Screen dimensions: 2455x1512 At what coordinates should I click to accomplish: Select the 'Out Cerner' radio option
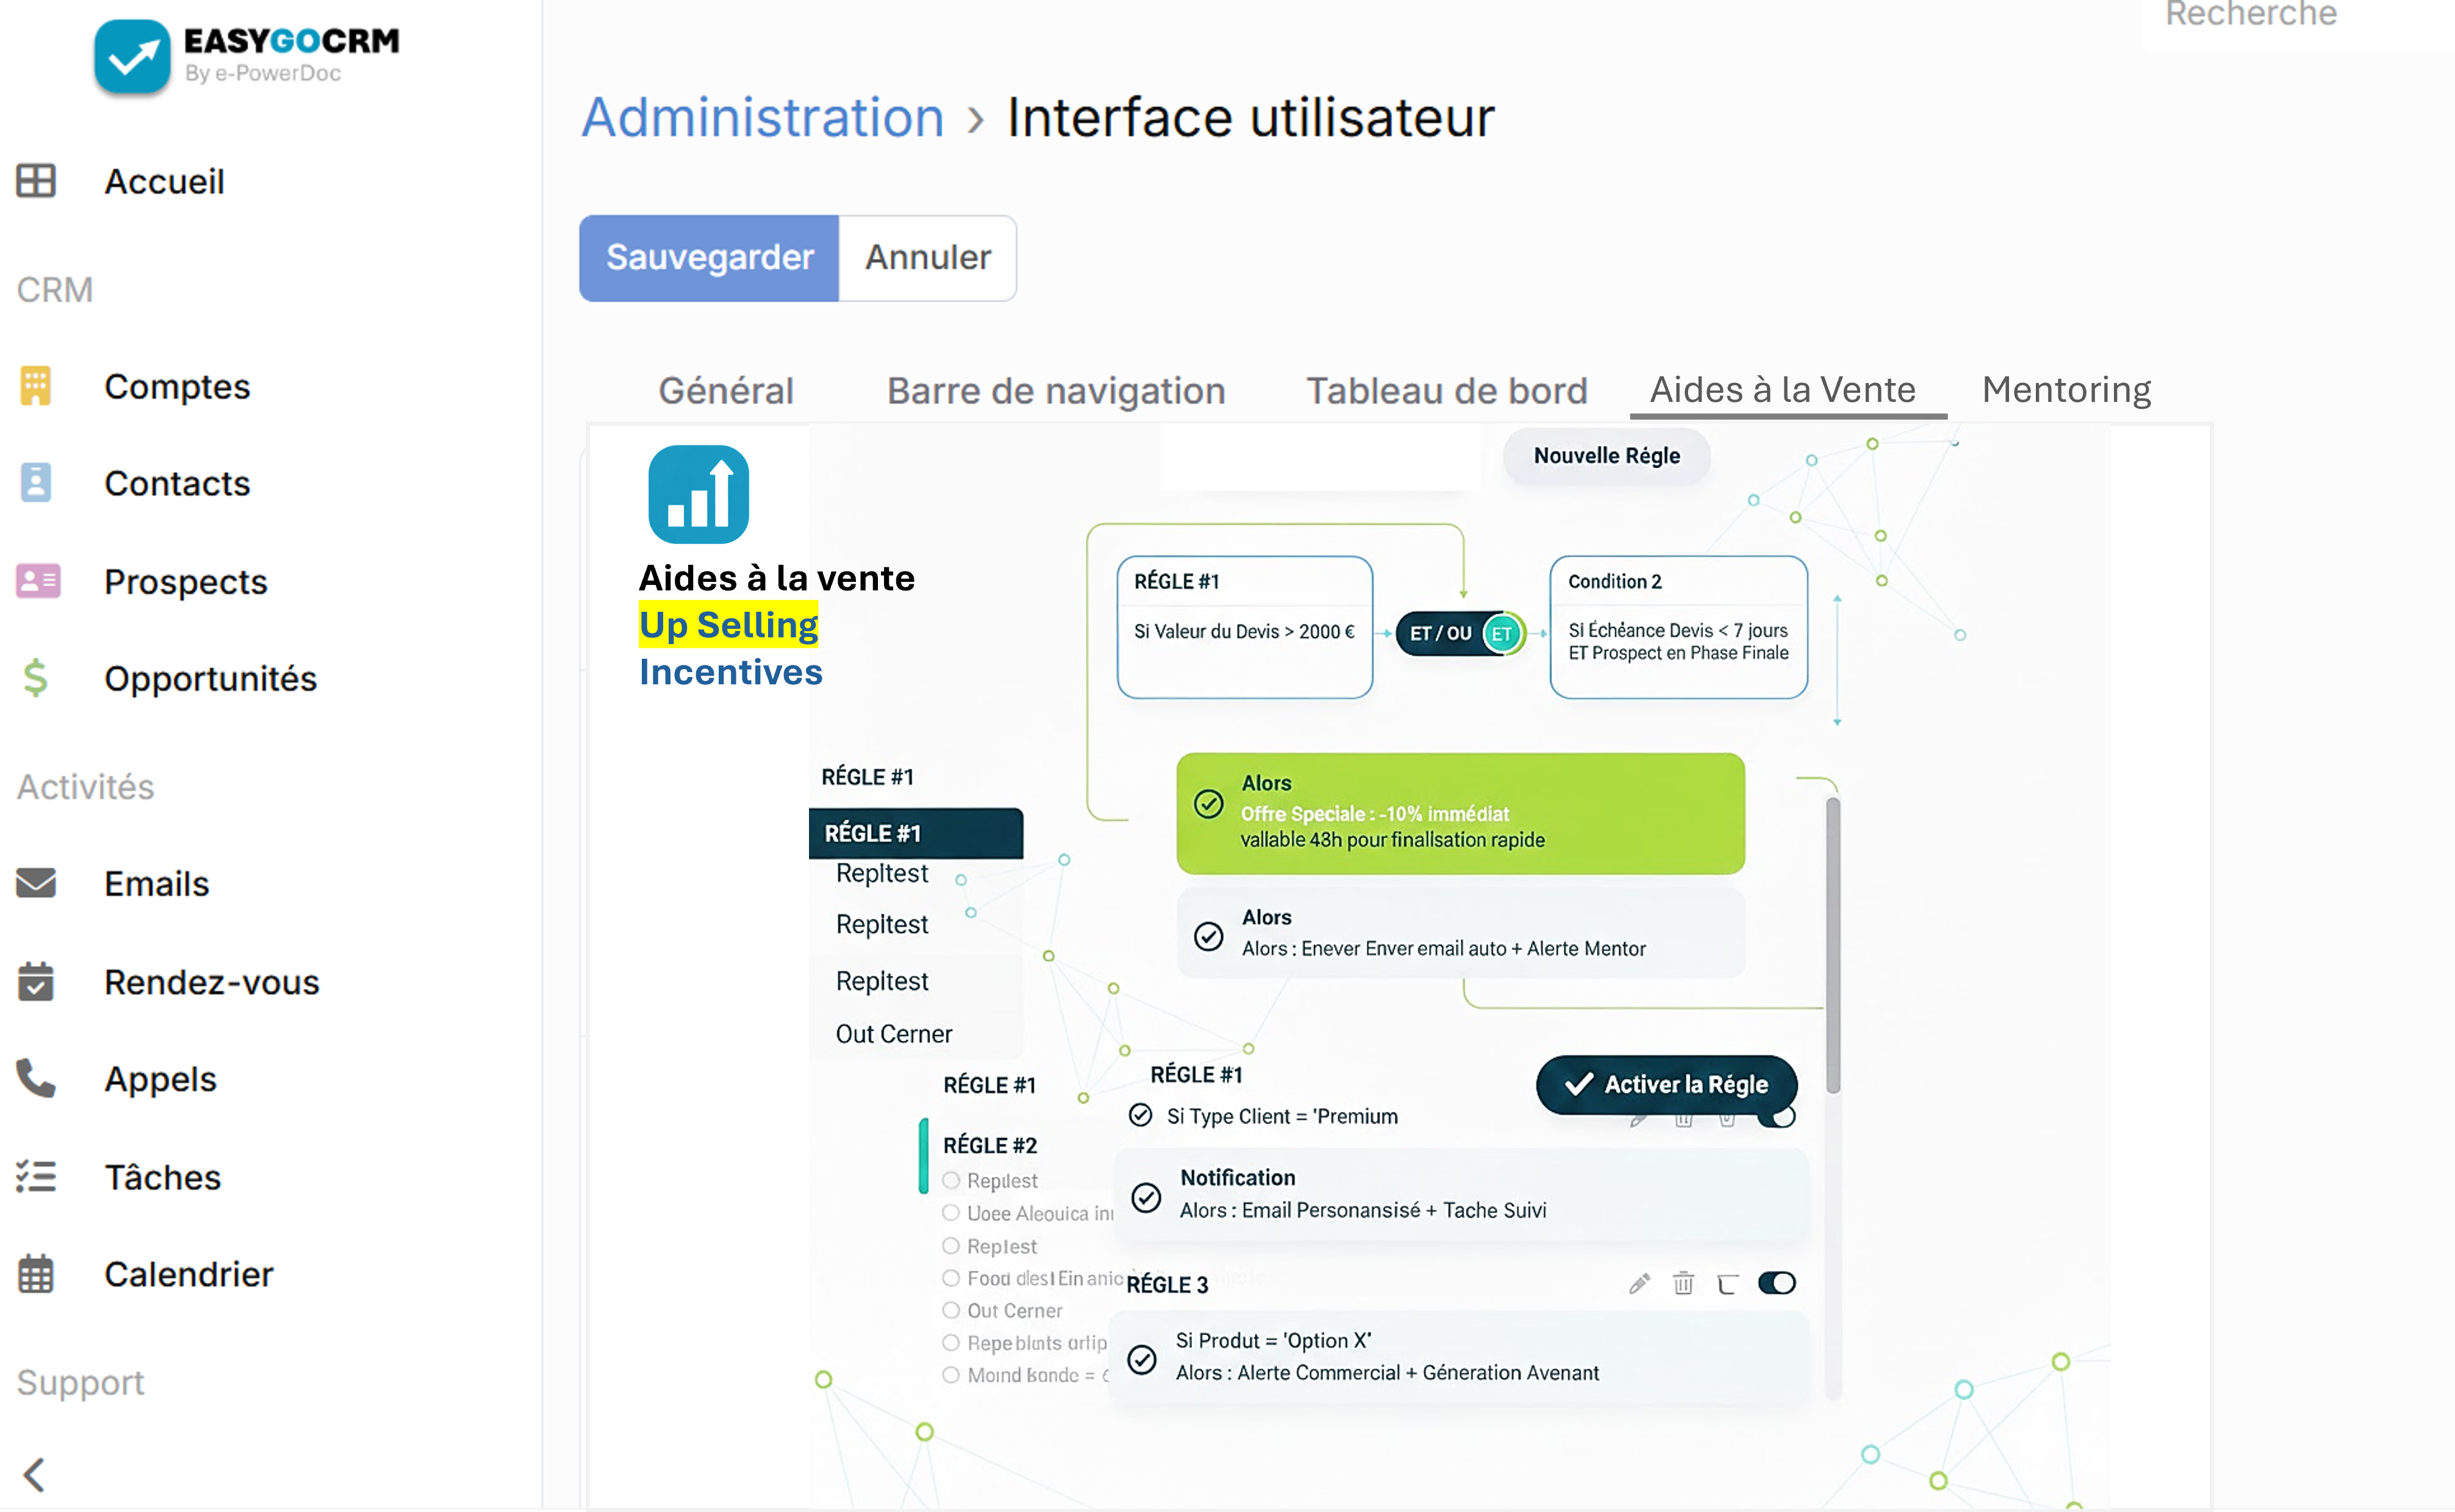951,1310
